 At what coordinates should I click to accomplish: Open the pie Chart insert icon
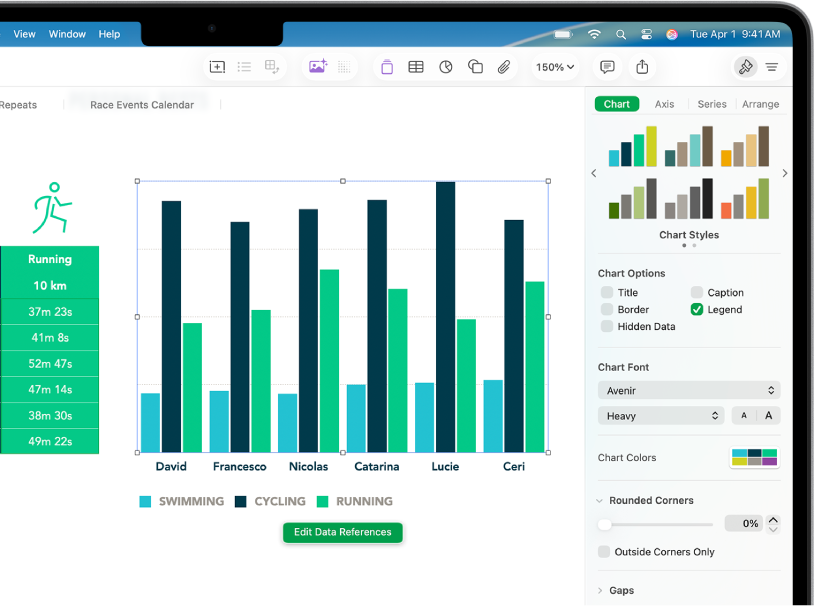point(446,66)
